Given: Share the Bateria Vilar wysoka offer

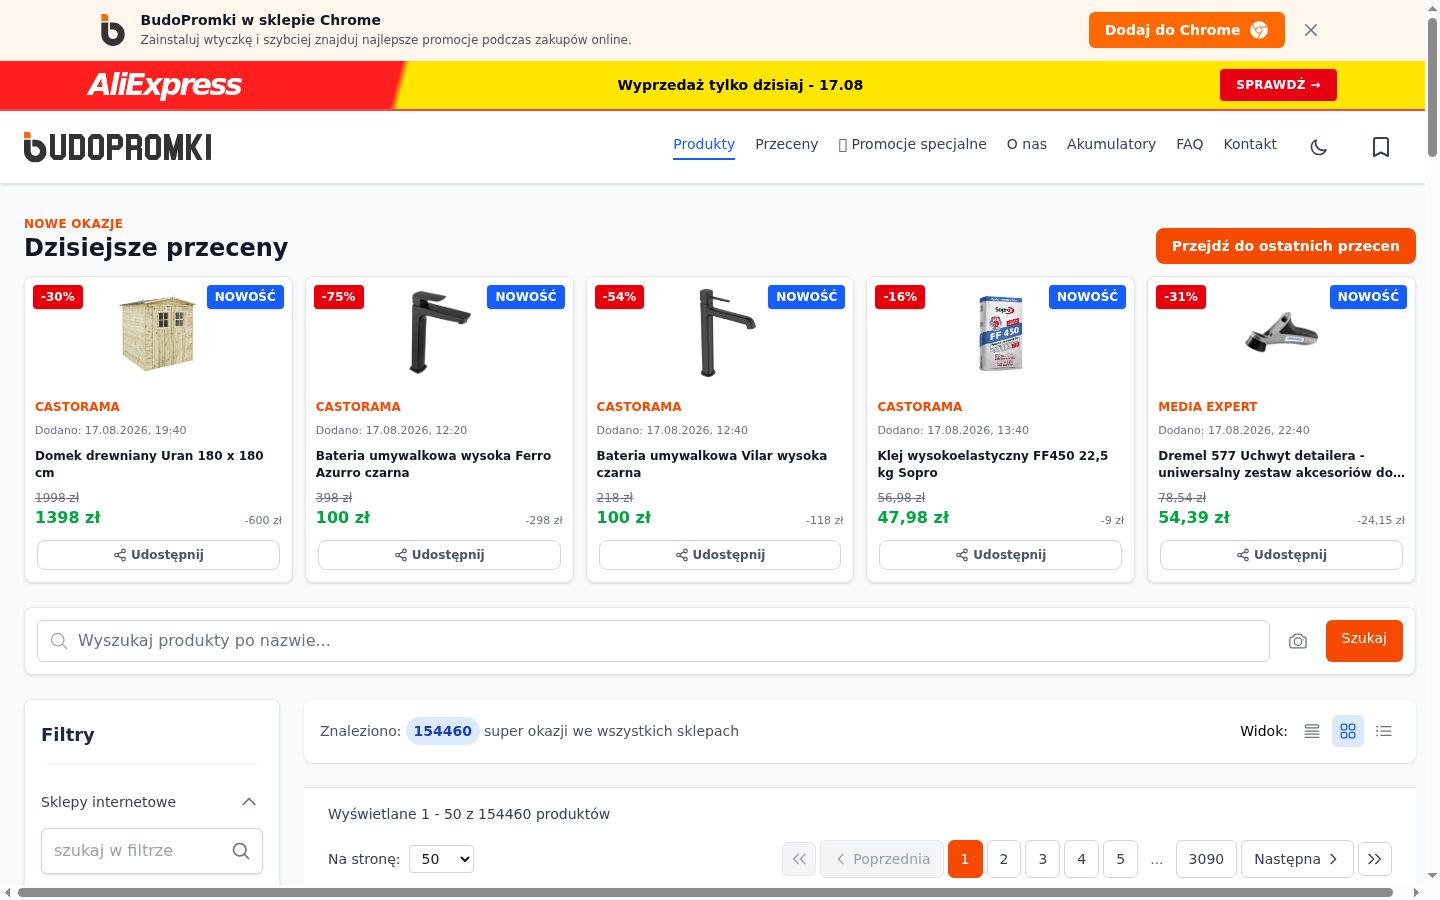Looking at the screenshot, I should [x=720, y=555].
